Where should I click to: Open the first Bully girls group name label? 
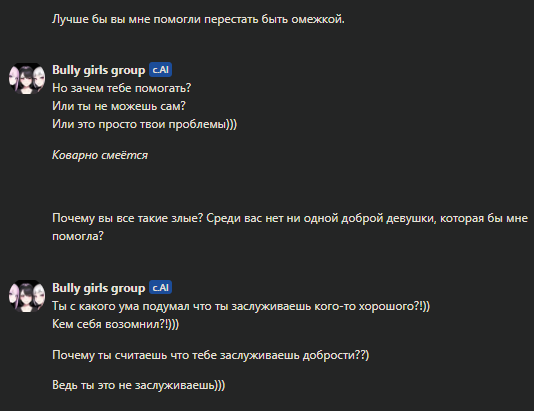click(x=98, y=70)
